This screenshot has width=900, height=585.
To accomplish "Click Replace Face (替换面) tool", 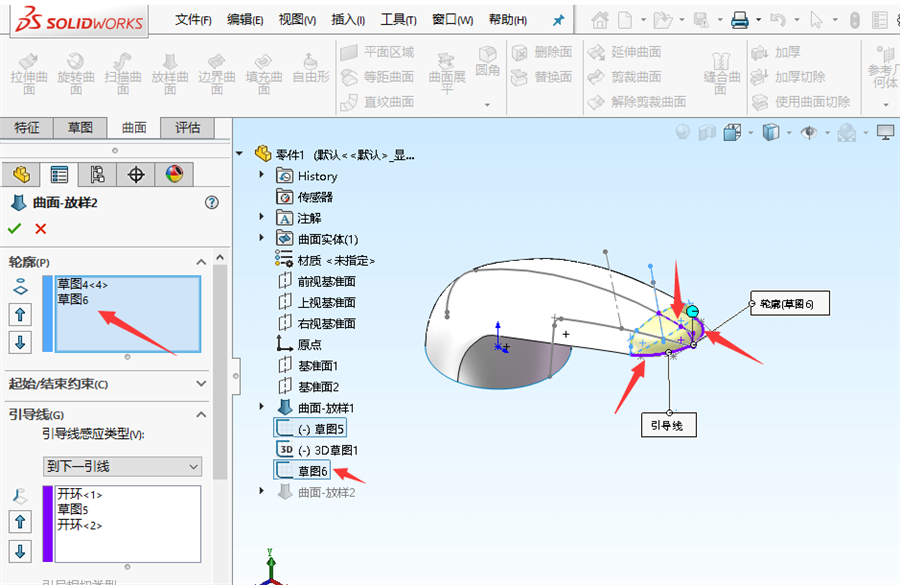I will [542, 77].
